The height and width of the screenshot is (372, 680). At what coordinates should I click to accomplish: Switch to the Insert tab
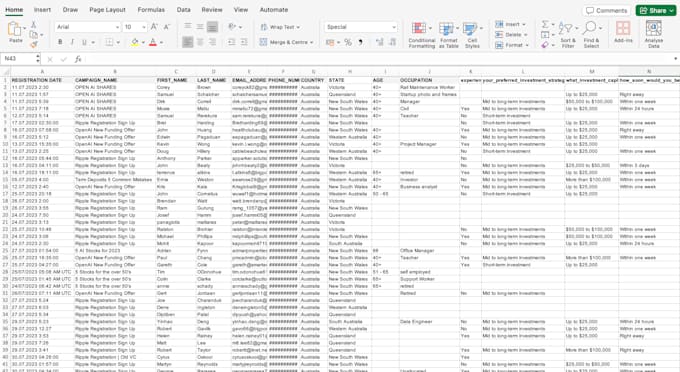(42, 10)
